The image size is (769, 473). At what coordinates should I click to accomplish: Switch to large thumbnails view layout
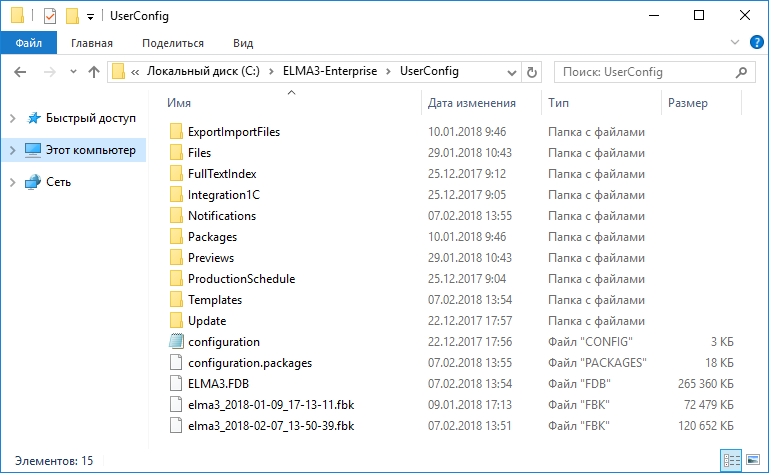pos(753,460)
